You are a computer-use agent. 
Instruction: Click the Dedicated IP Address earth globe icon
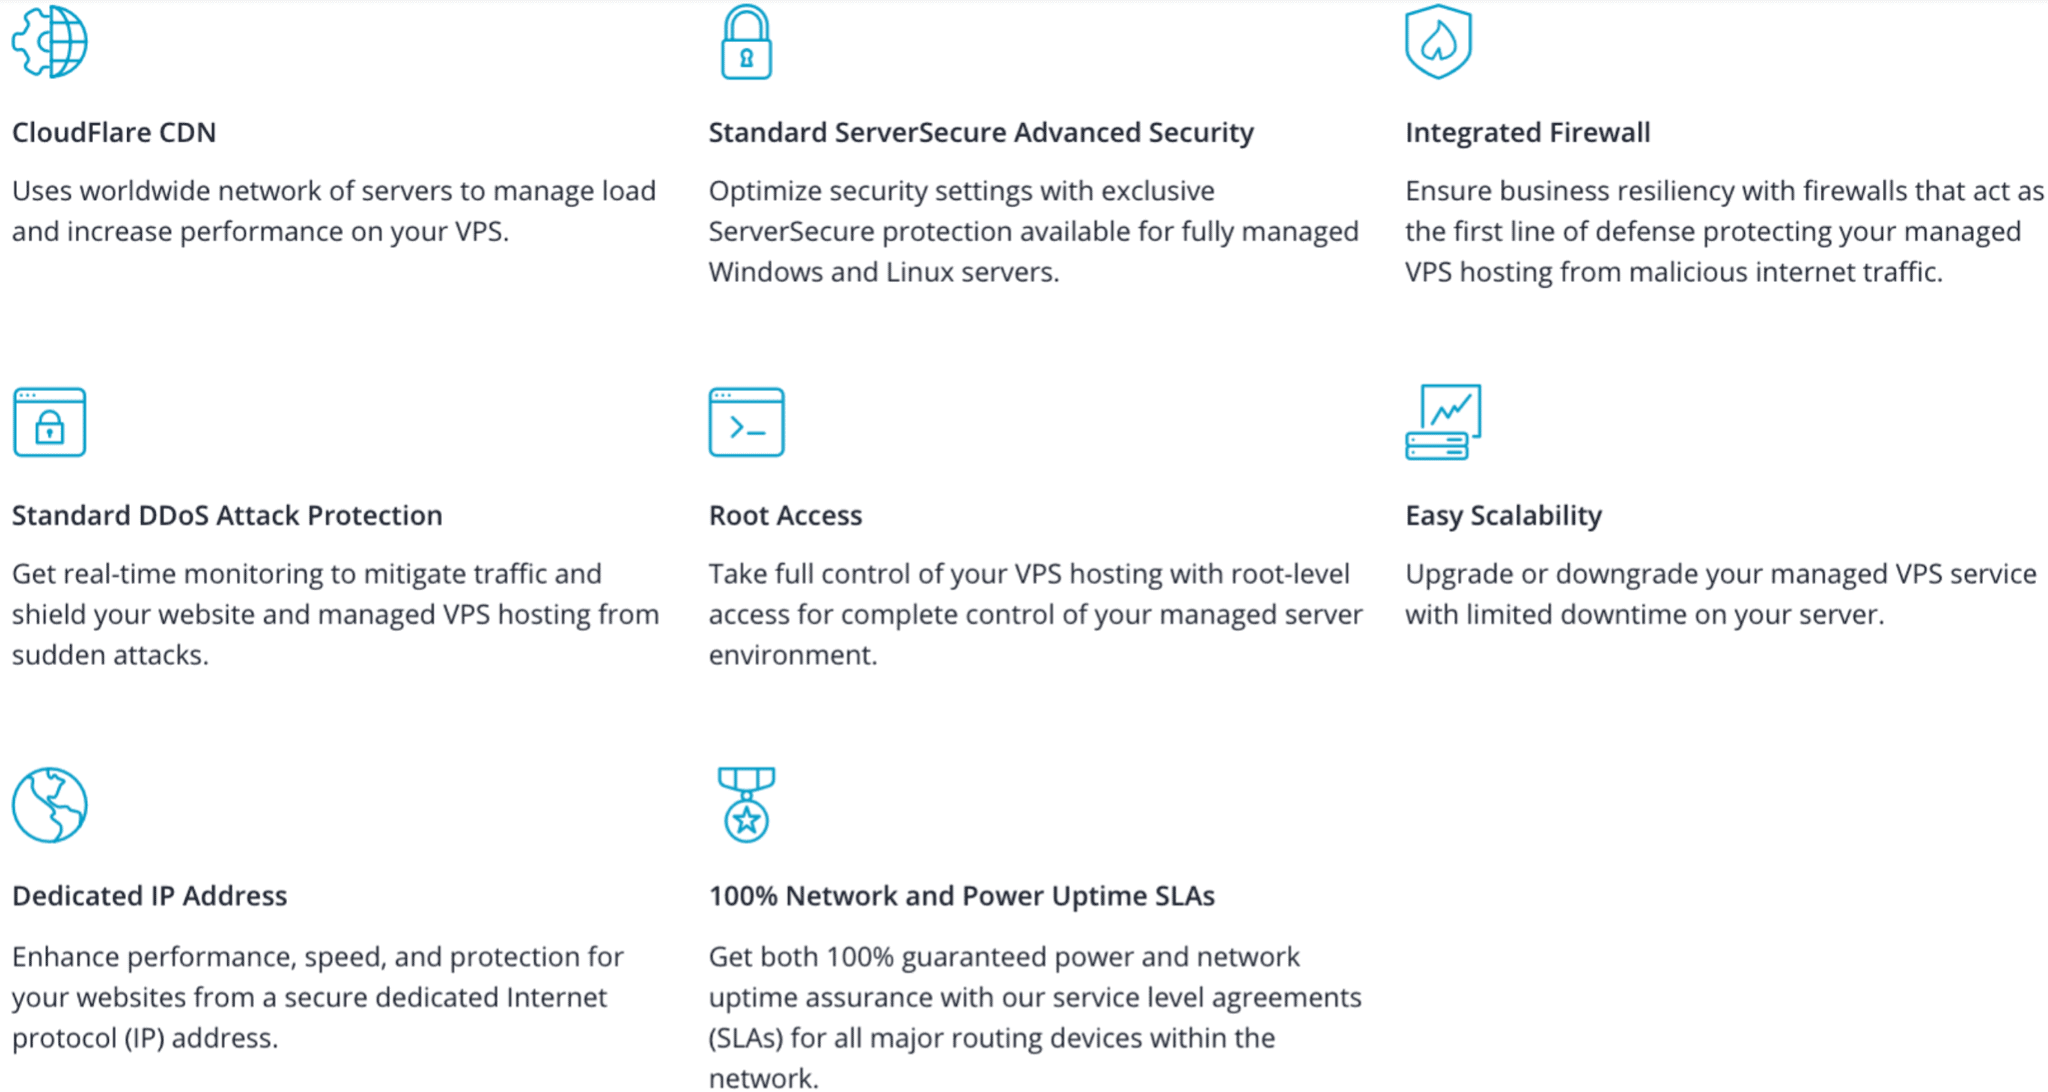50,805
